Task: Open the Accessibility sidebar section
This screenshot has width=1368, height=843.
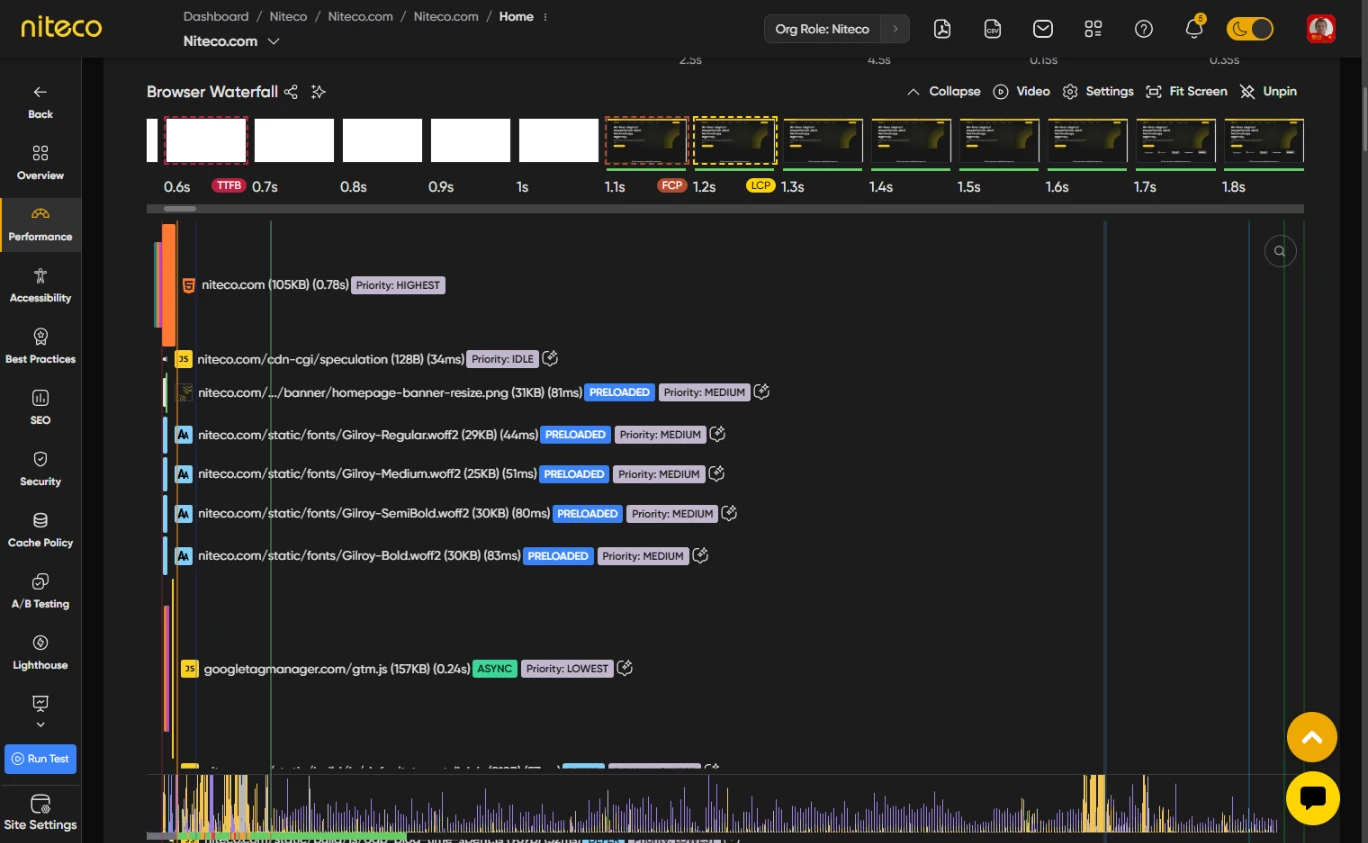Action: (40, 285)
